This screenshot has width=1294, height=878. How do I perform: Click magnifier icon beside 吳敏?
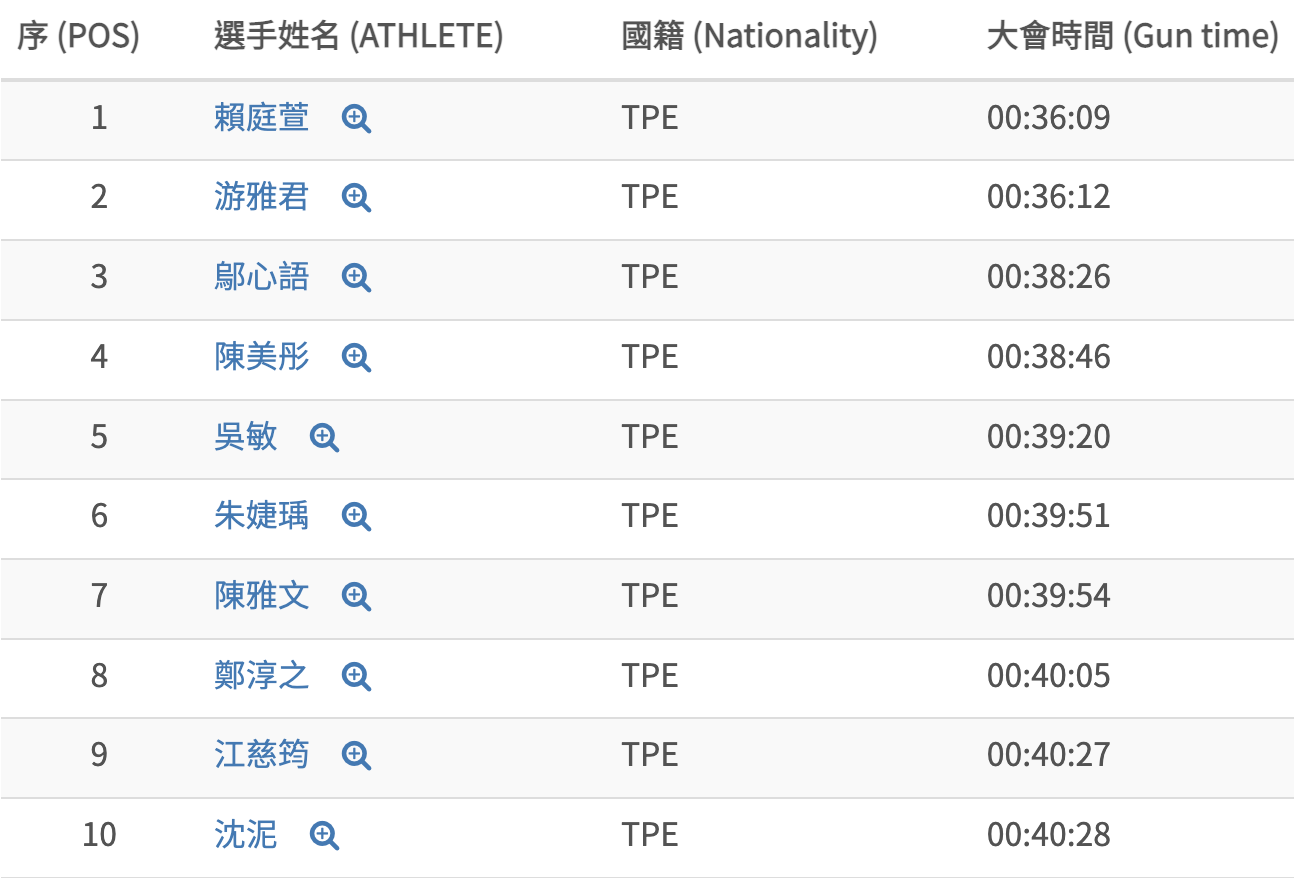[324, 437]
